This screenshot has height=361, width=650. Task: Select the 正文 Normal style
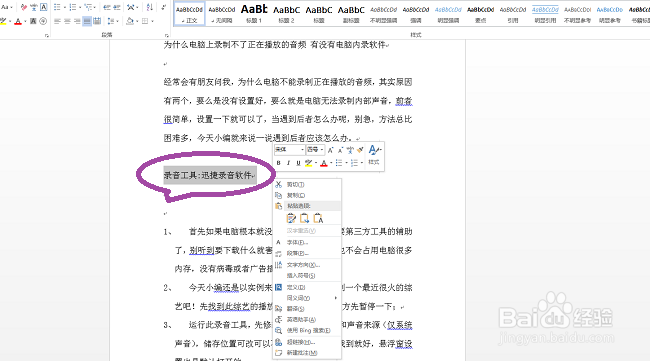tap(189, 14)
